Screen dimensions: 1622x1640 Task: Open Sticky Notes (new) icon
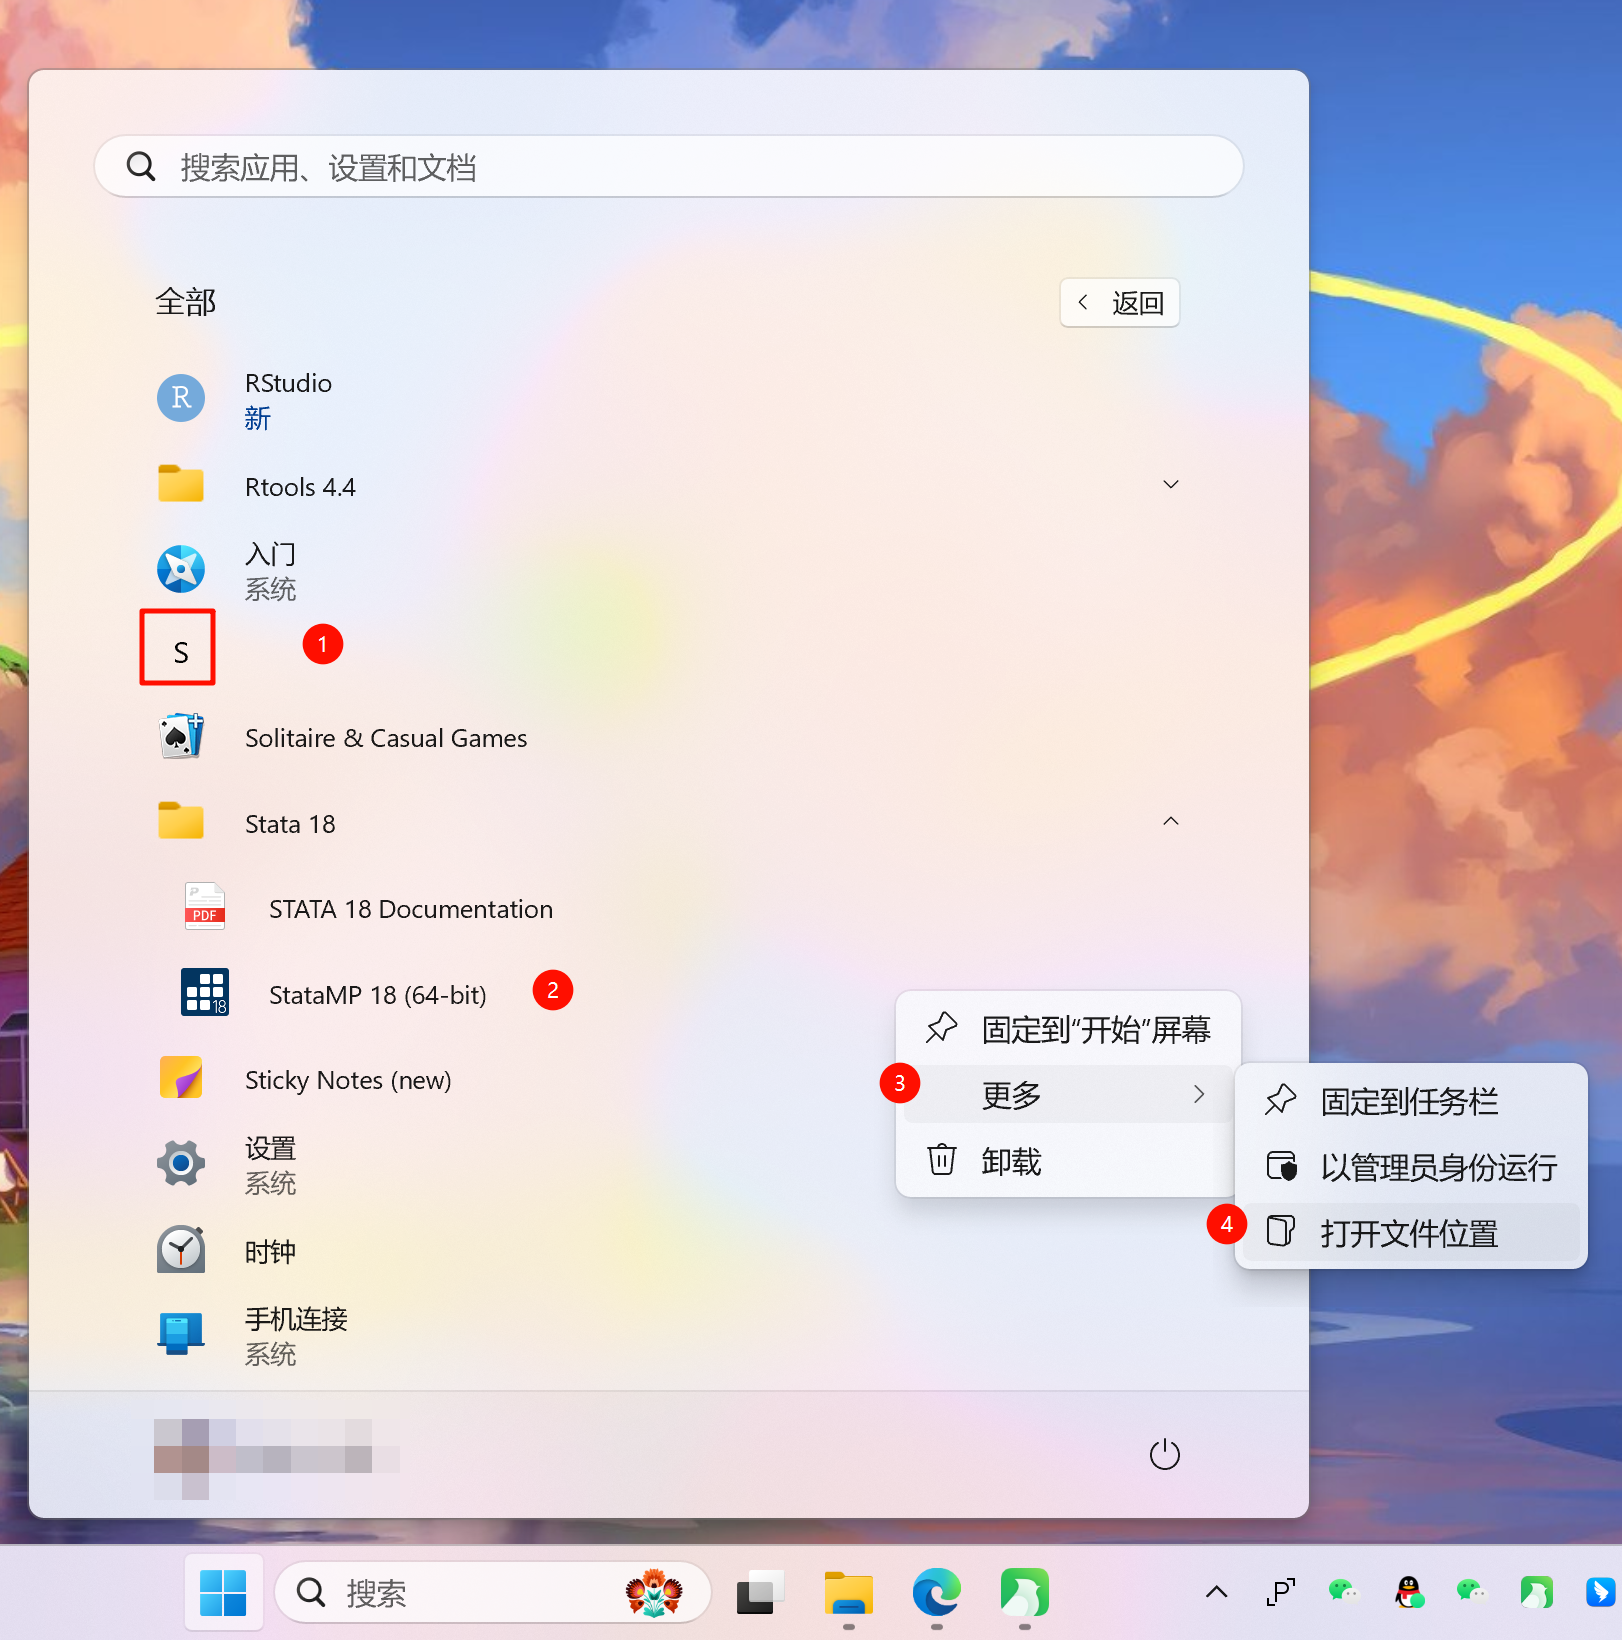coord(181,1078)
